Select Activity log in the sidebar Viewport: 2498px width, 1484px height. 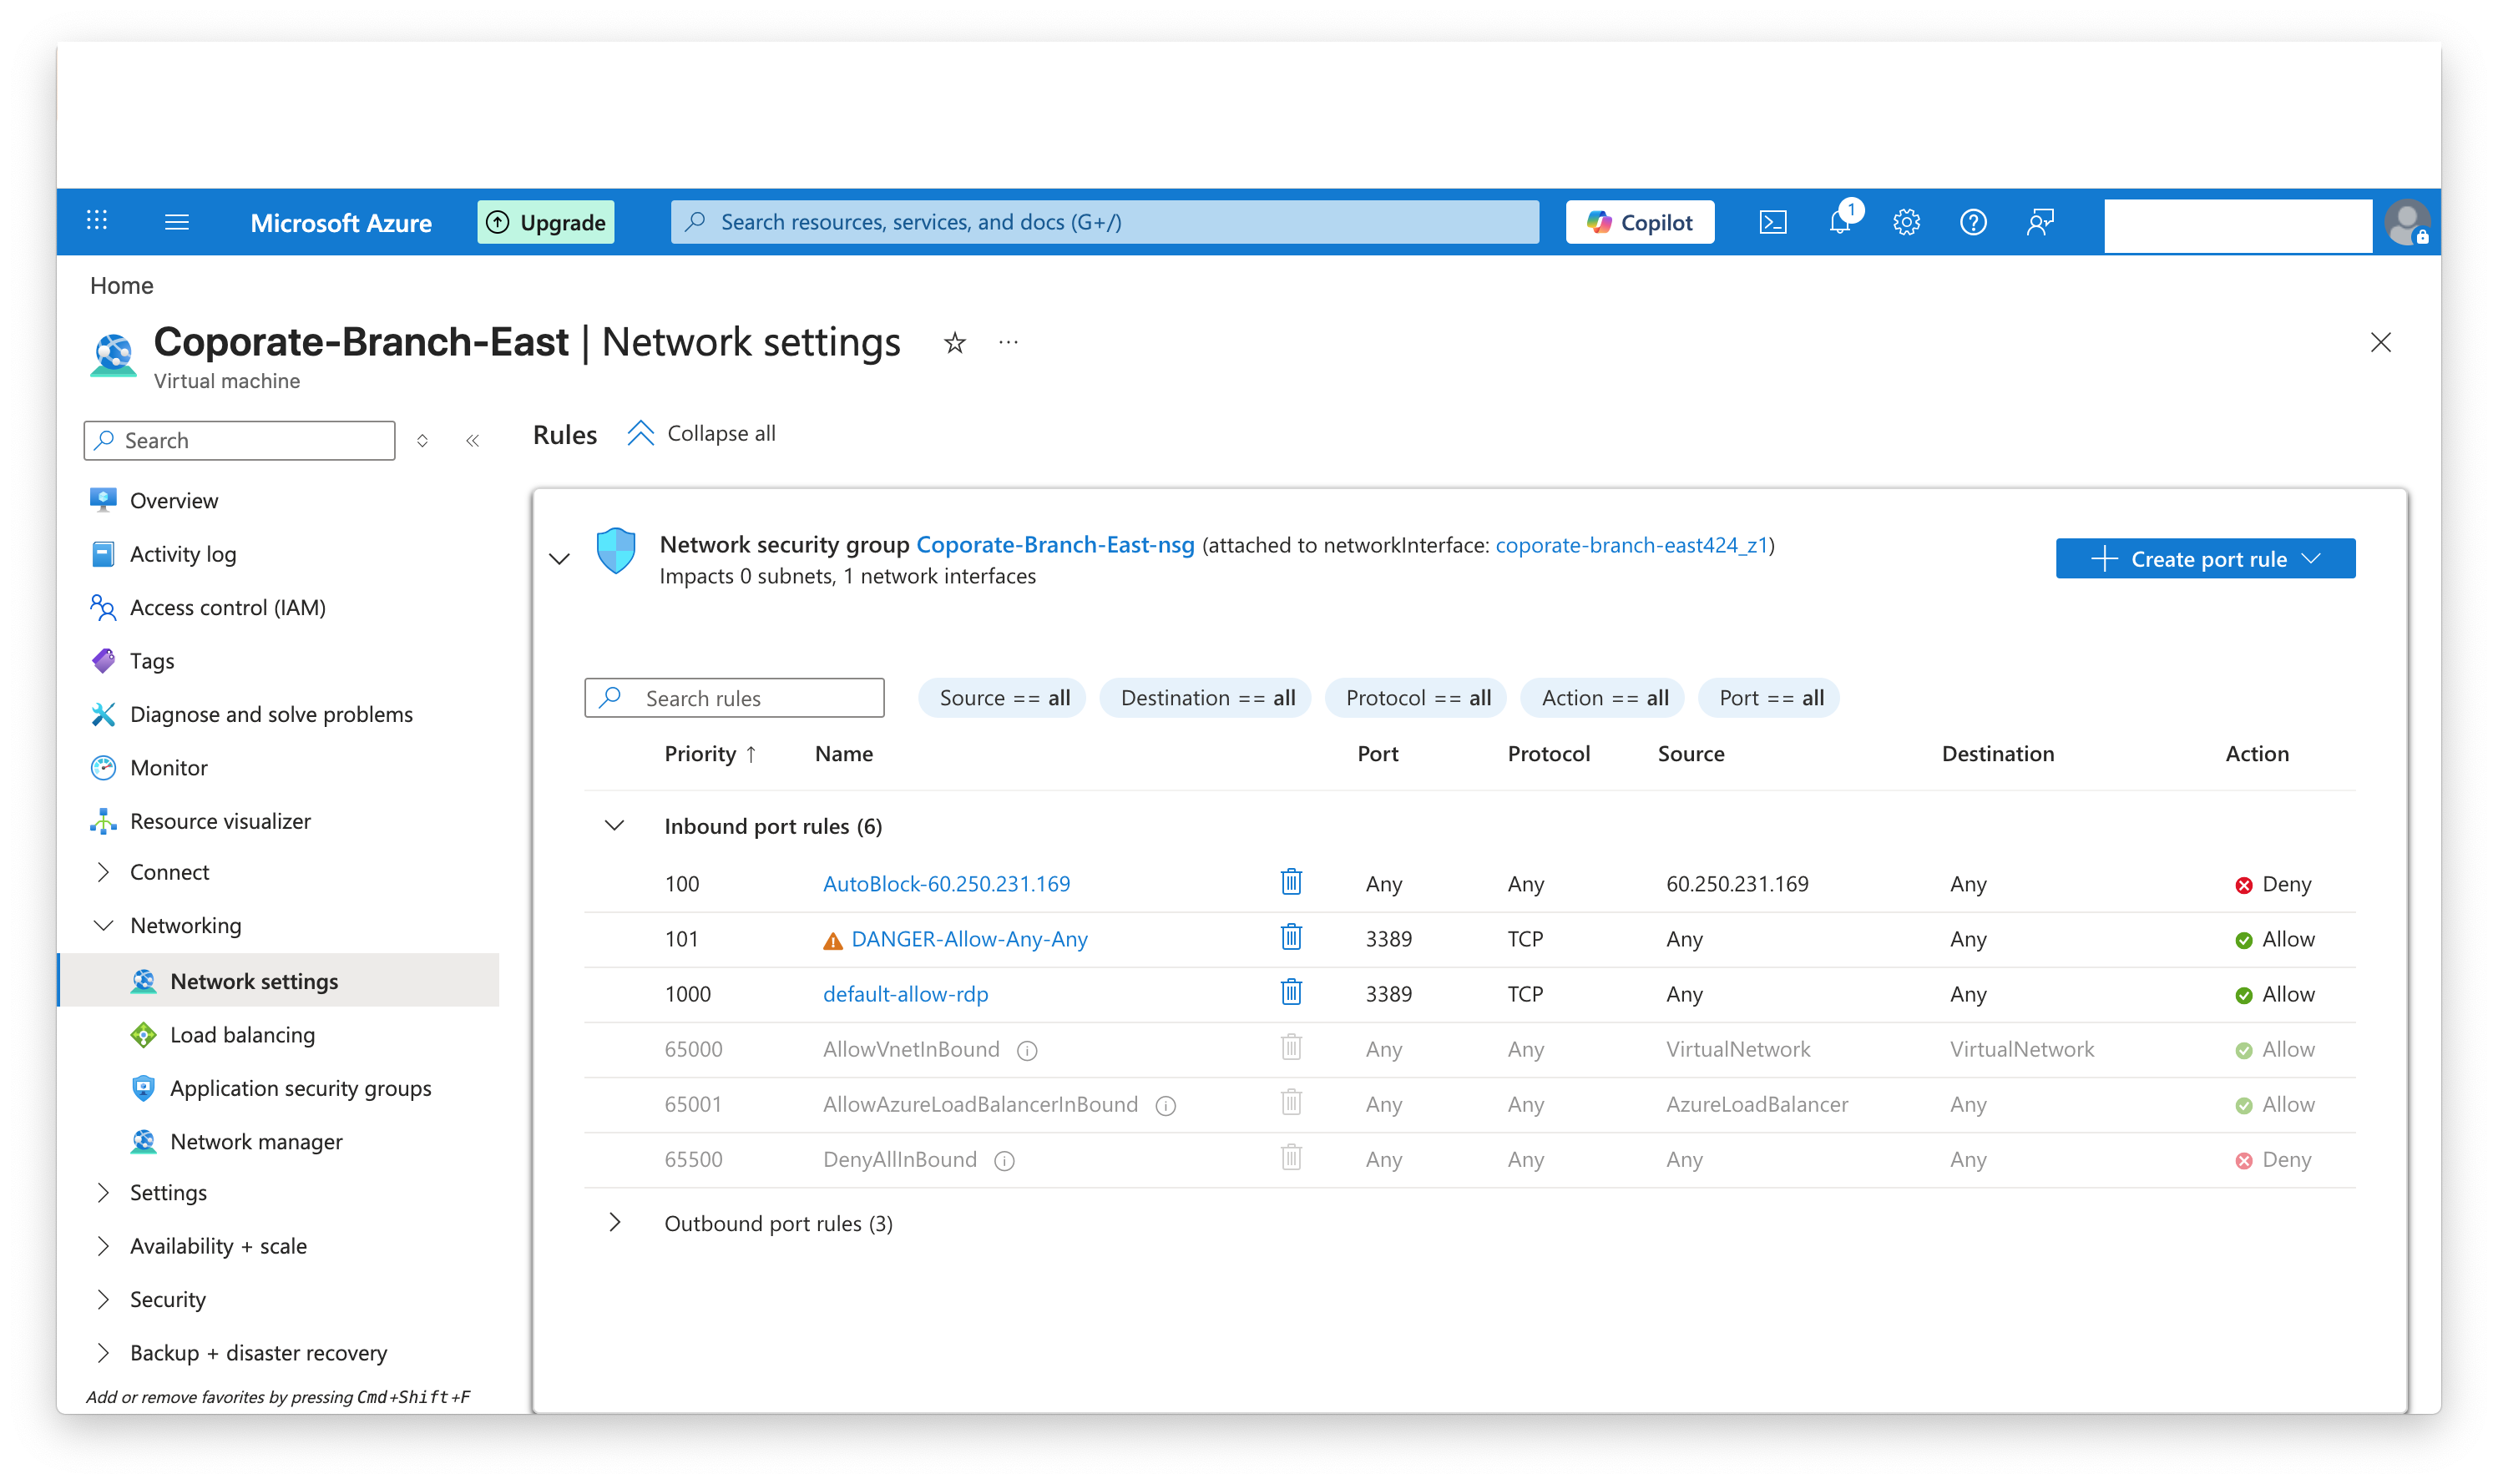(183, 554)
